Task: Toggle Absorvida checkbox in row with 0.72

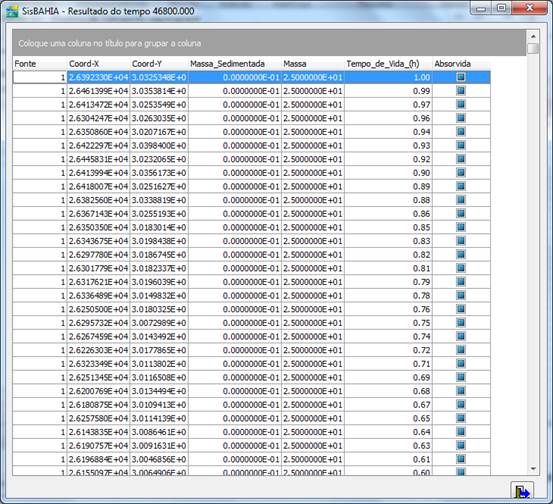Action: pyautogui.click(x=461, y=350)
